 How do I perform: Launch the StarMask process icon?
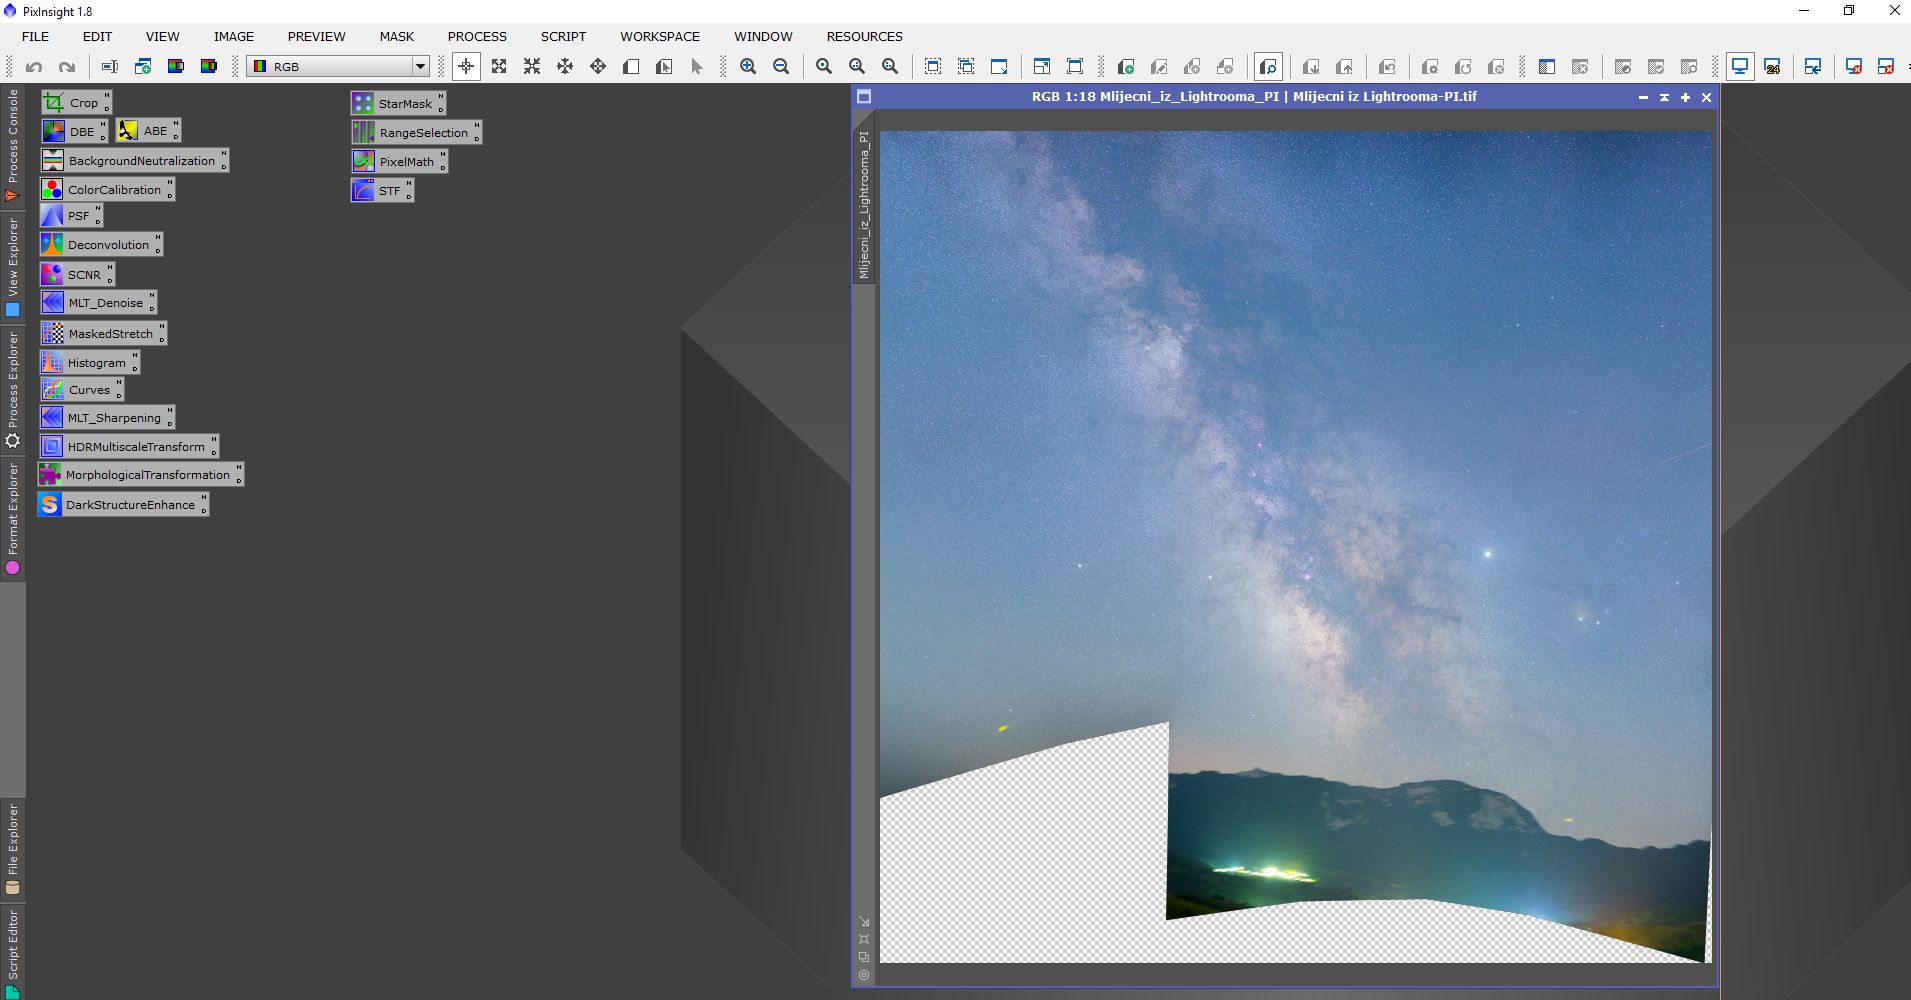(x=397, y=103)
